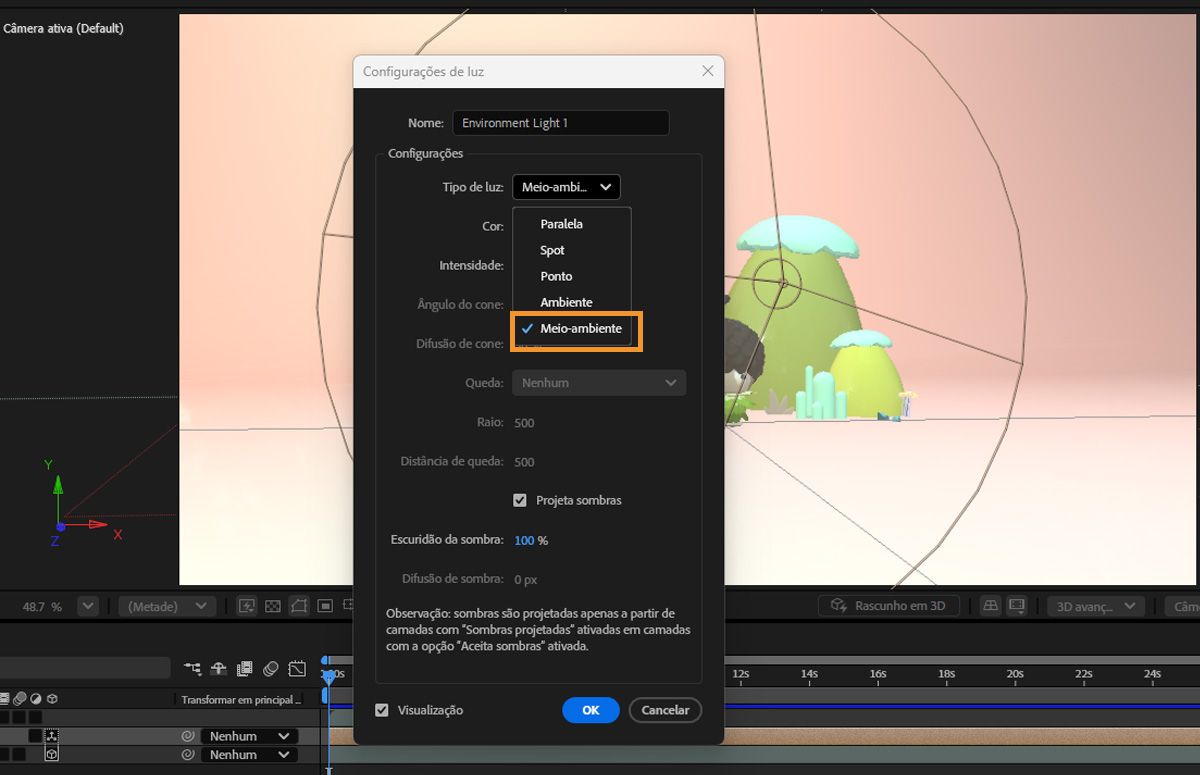
Task: Click the pick whip spiral in the second Nenhum row
Action: point(187,755)
